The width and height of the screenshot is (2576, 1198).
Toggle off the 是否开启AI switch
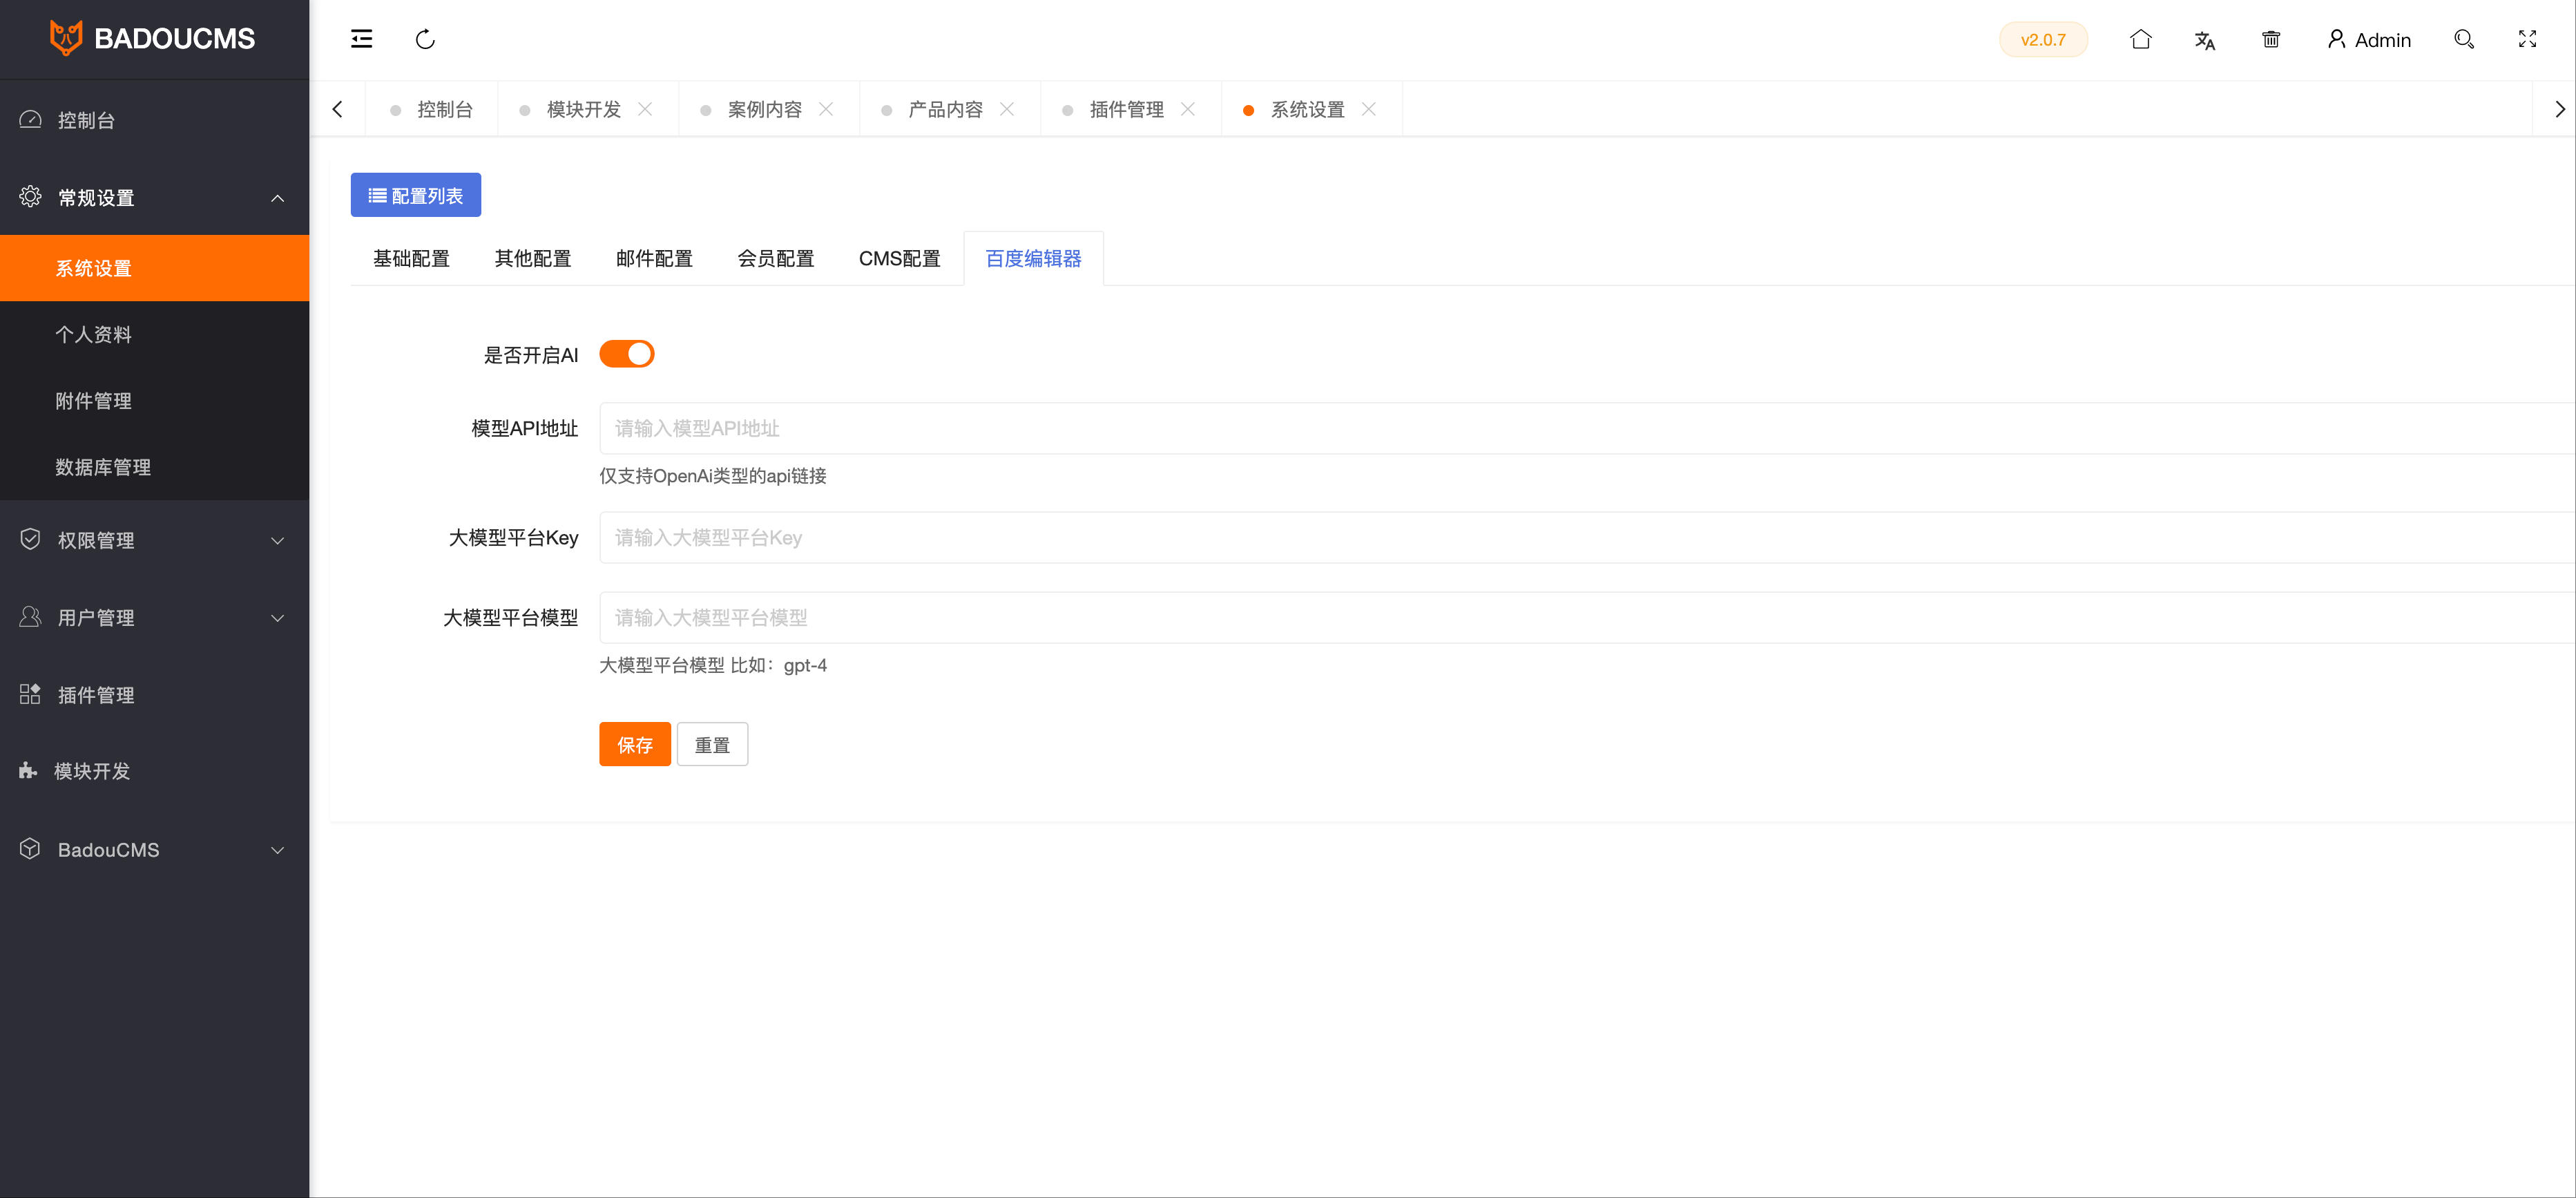point(627,353)
